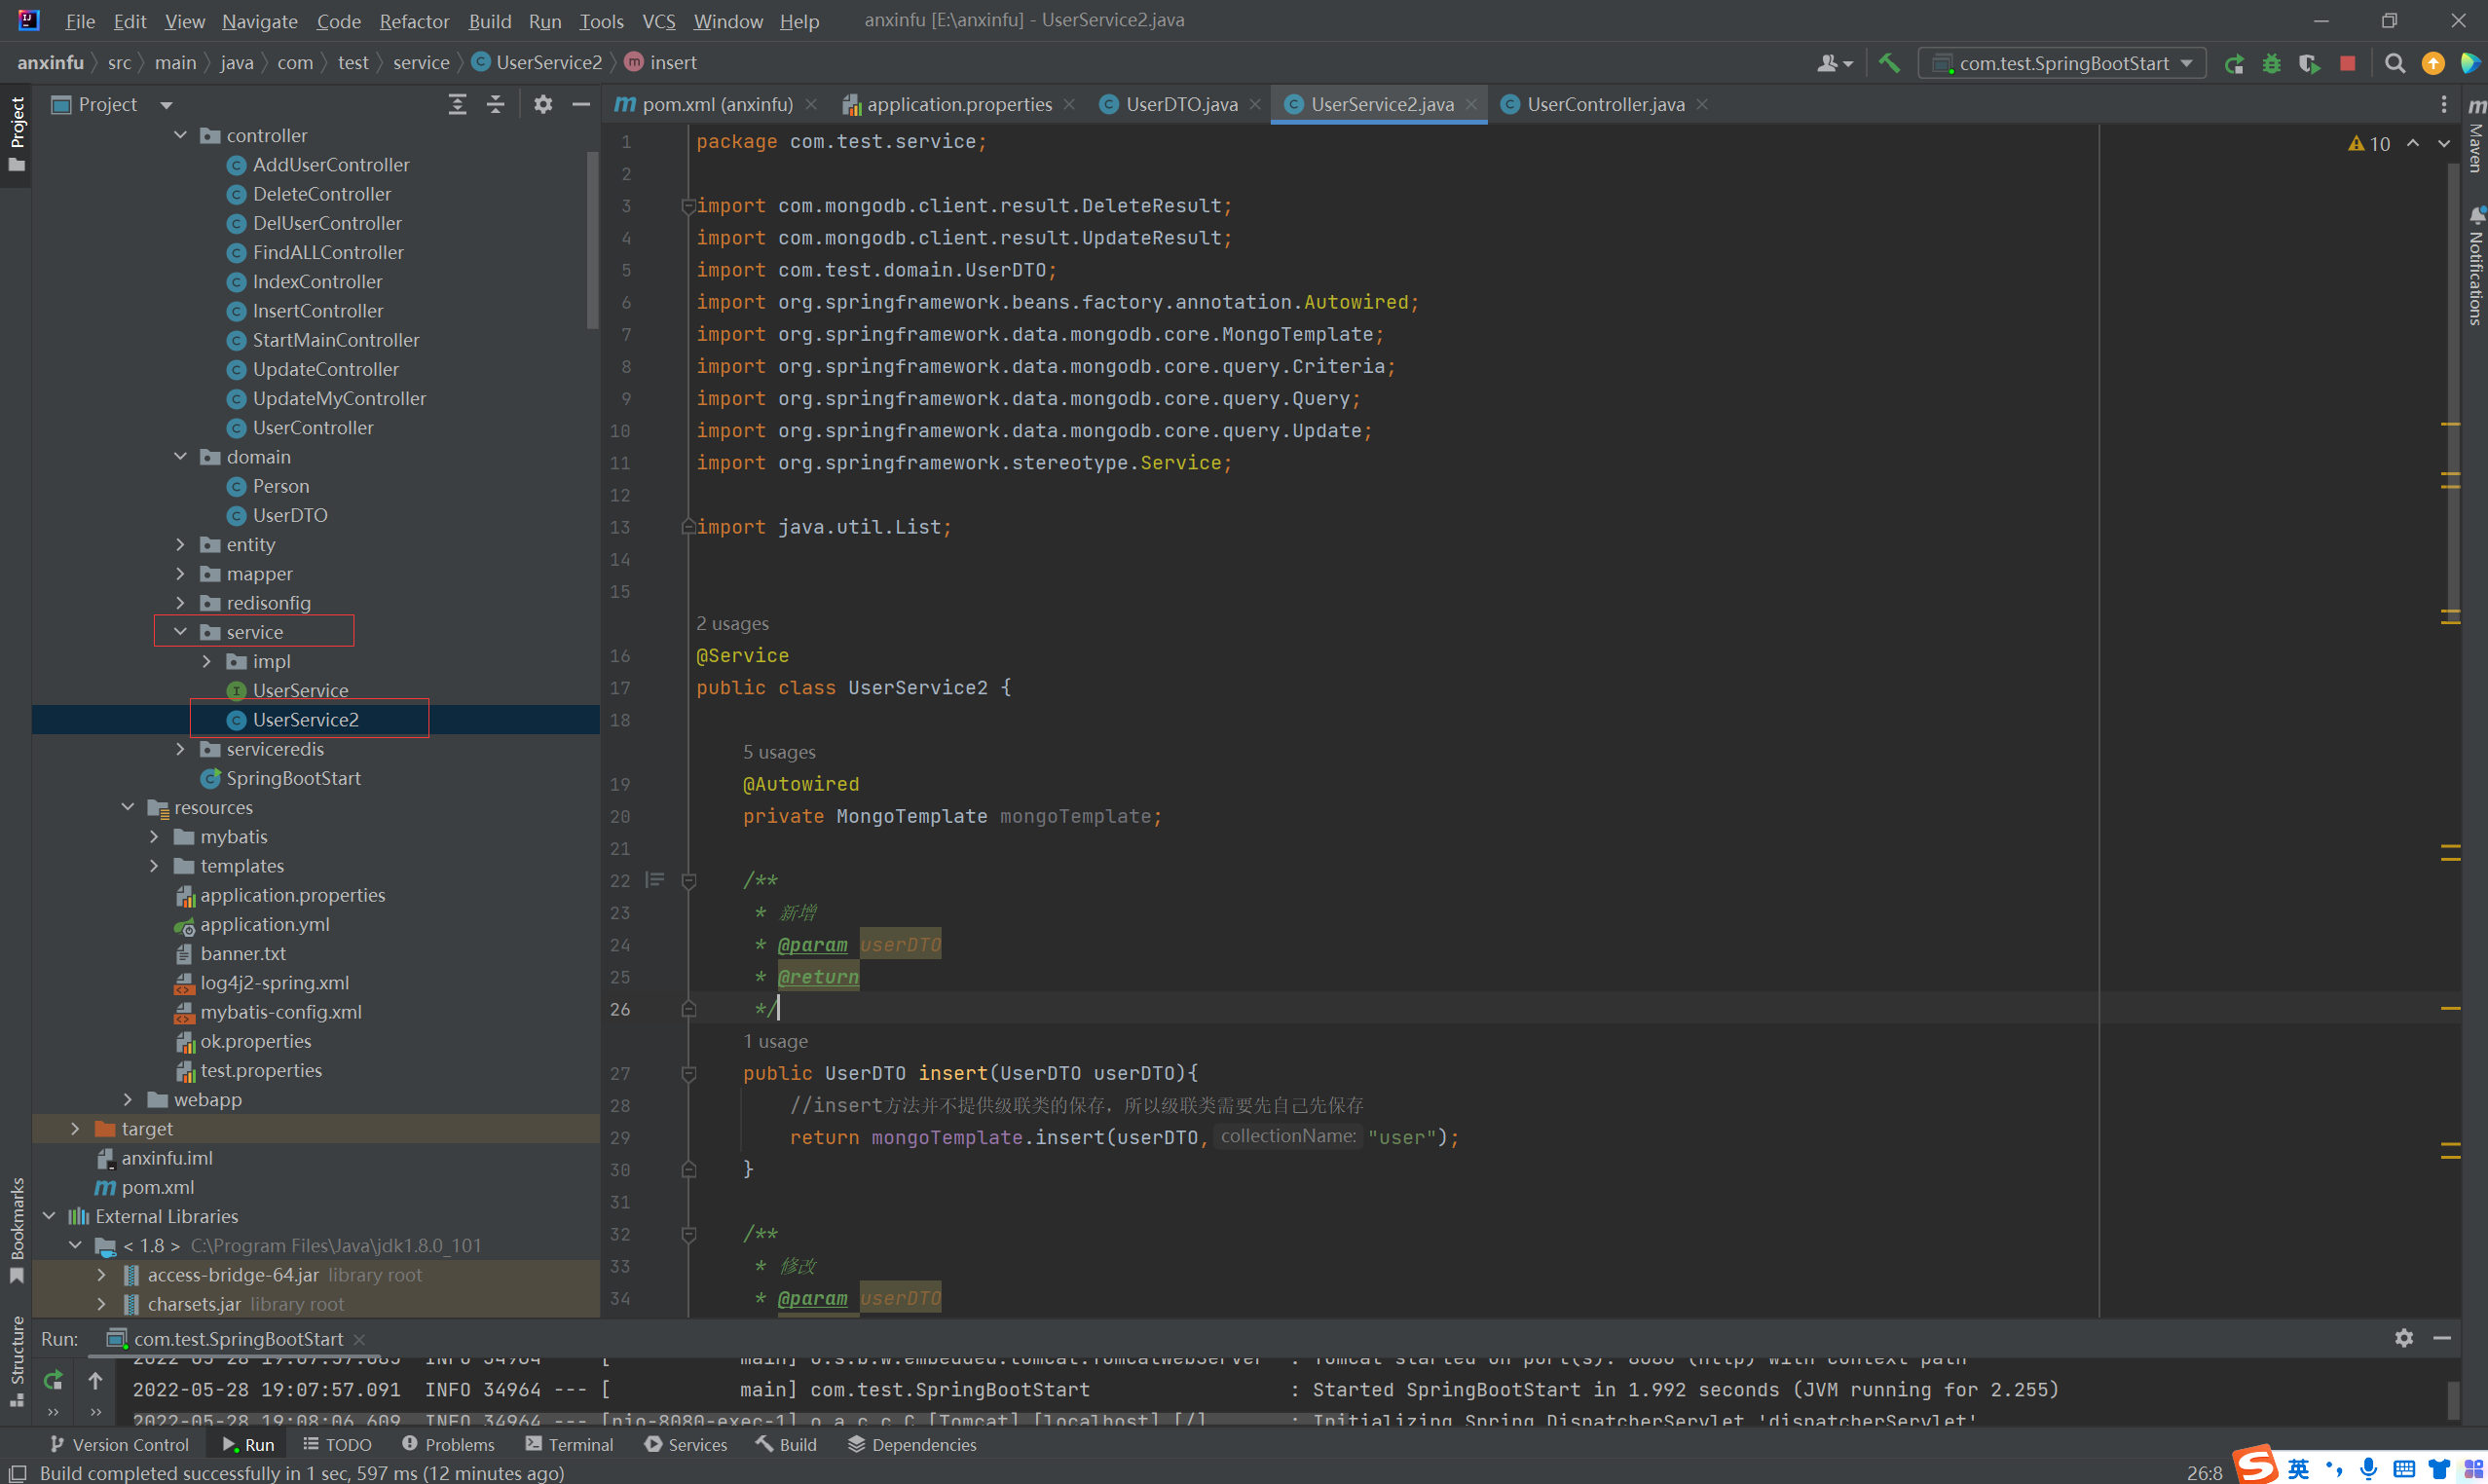Open the Maven tool window sidebar
The height and width of the screenshot is (1484, 2488).
click(2476, 140)
